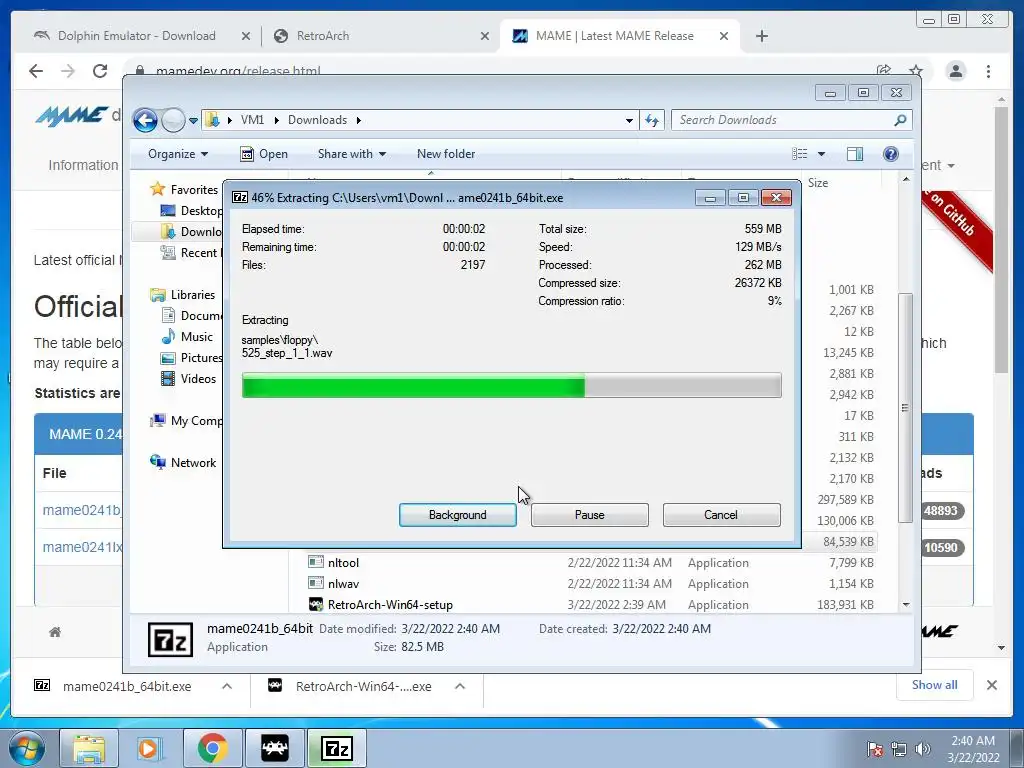Open Windows Media Player from taskbar
This screenshot has height=768, width=1024.
pyautogui.click(x=151, y=748)
